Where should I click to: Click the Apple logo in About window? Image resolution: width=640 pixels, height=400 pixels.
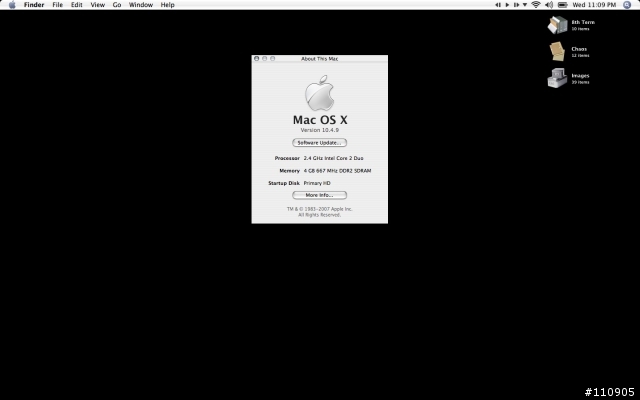(x=320, y=93)
